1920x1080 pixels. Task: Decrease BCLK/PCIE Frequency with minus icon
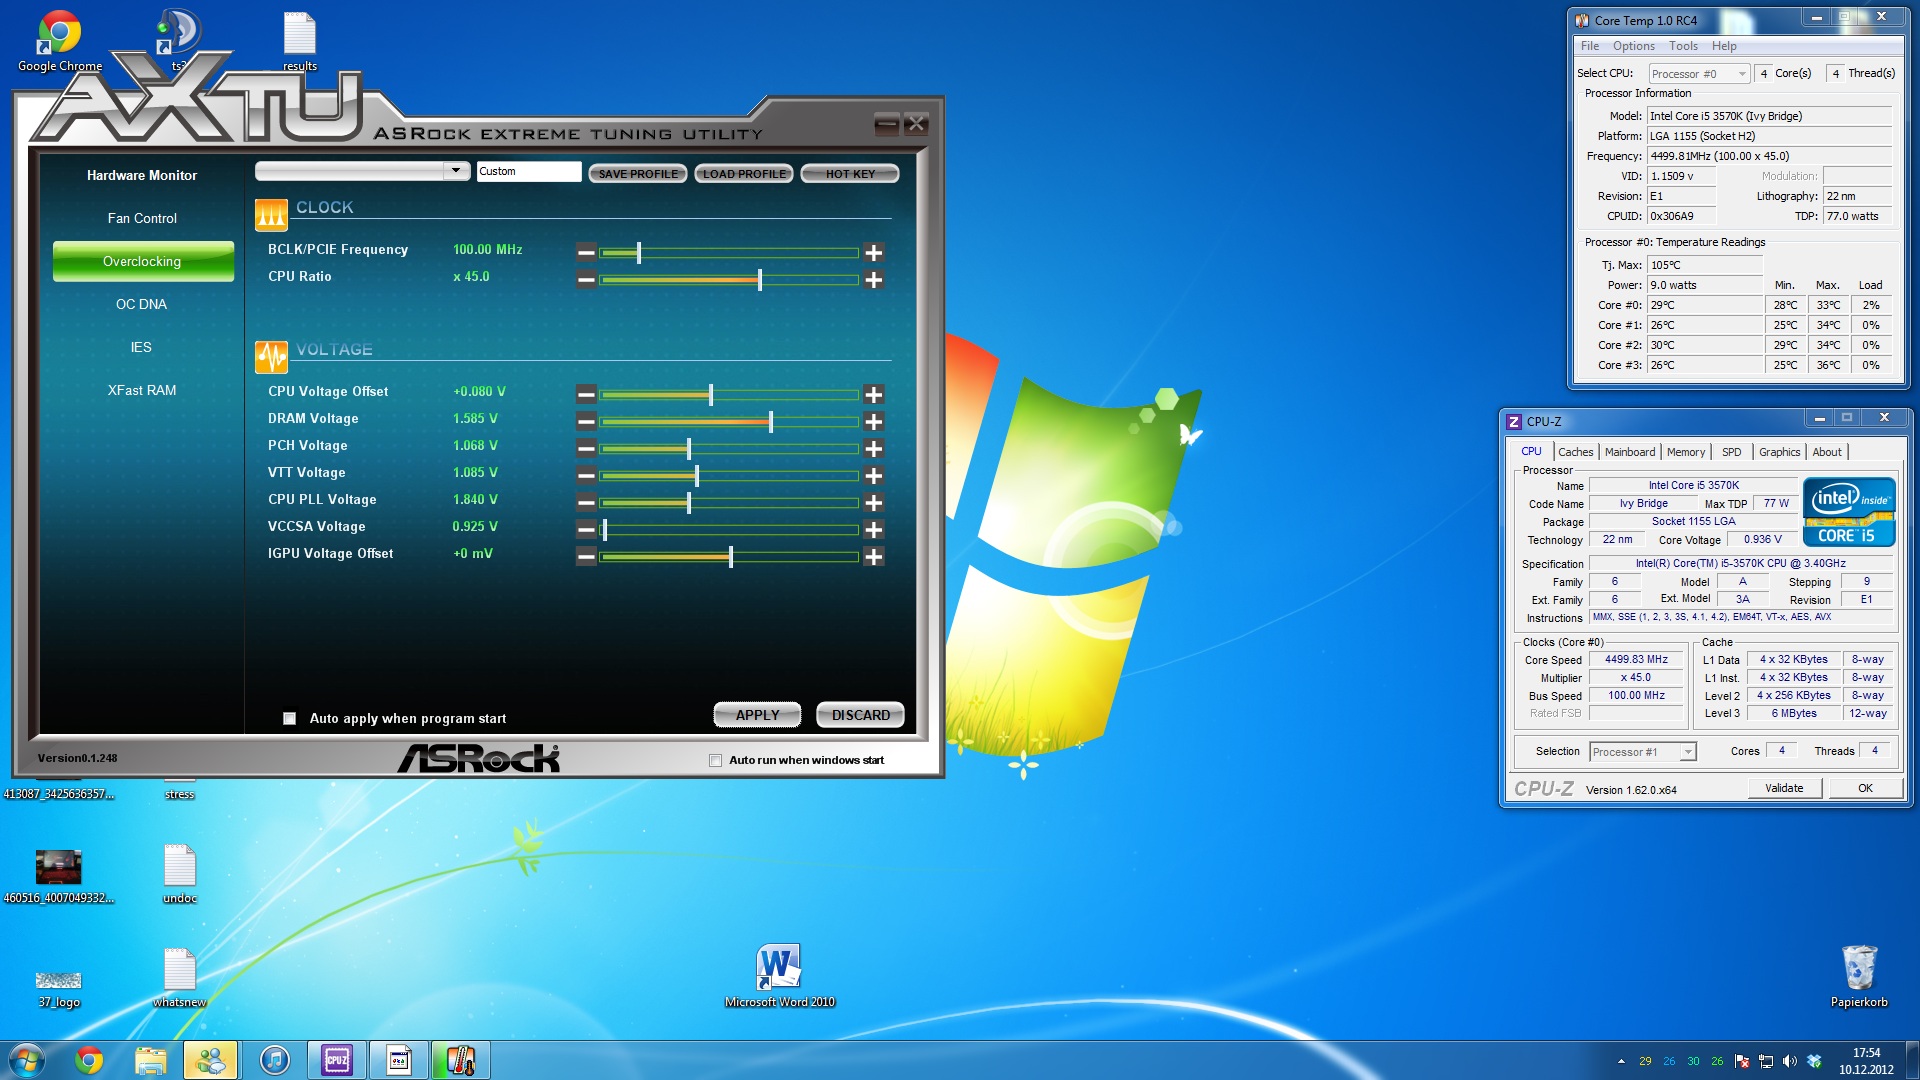pyautogui.click(x=586, y=253)
